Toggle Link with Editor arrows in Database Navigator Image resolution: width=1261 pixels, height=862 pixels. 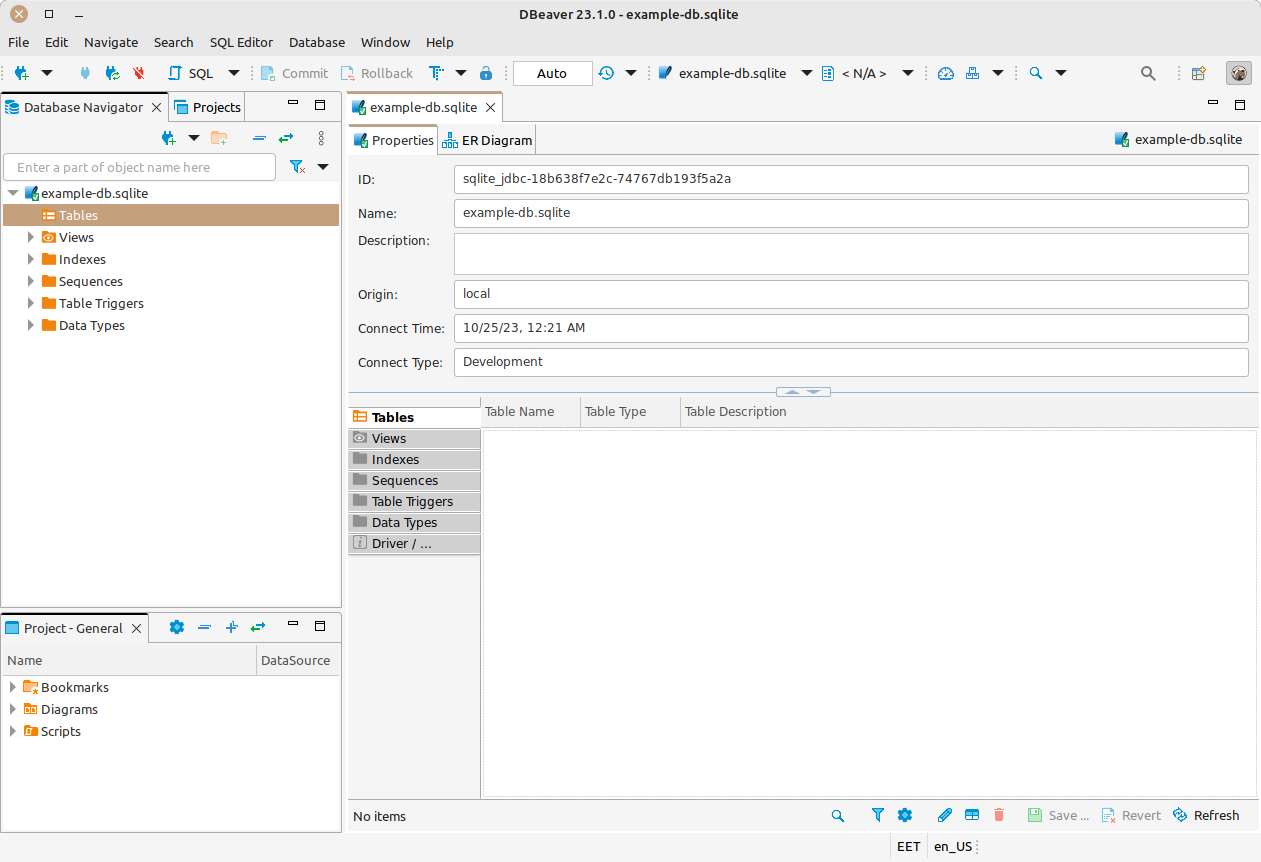pyautogui.click(x=286, y=138)
